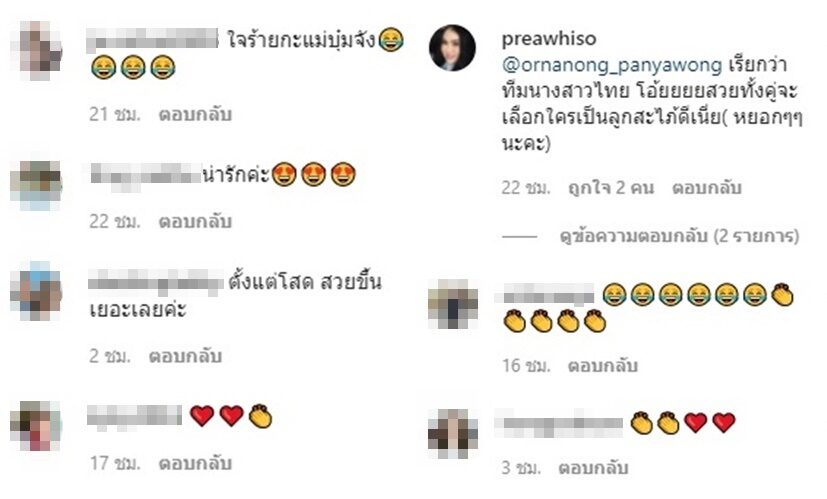Open avatar beside the 16-hour laughing comment

pyautogui.click(x=453, y=304)
